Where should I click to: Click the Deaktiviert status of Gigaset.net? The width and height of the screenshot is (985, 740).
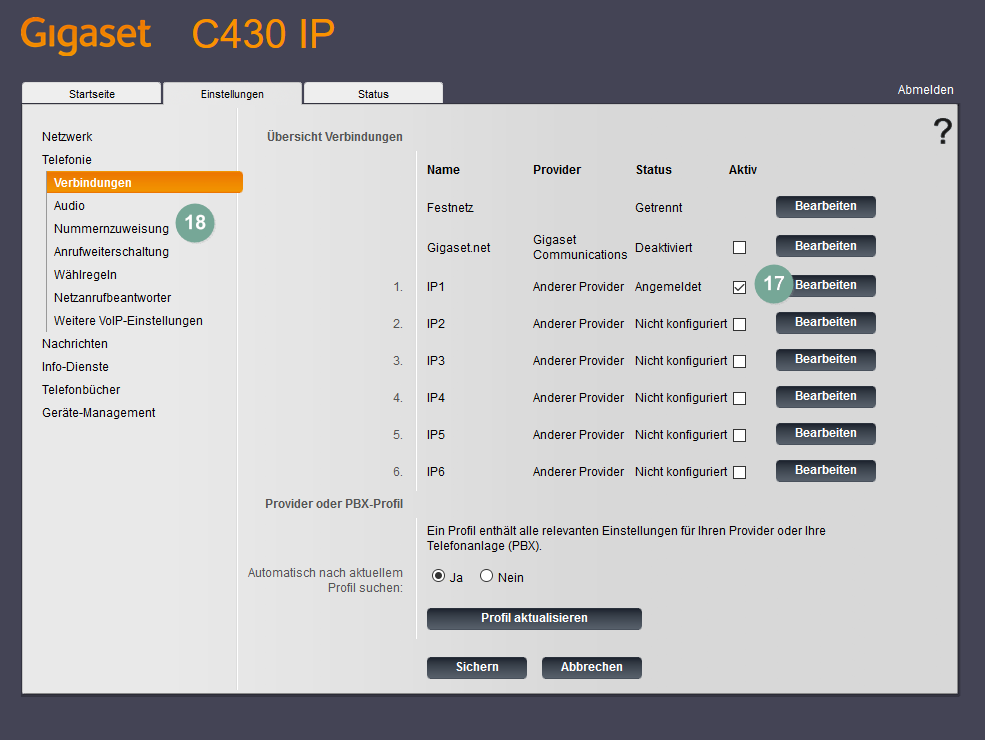click(x=663, y=248)
